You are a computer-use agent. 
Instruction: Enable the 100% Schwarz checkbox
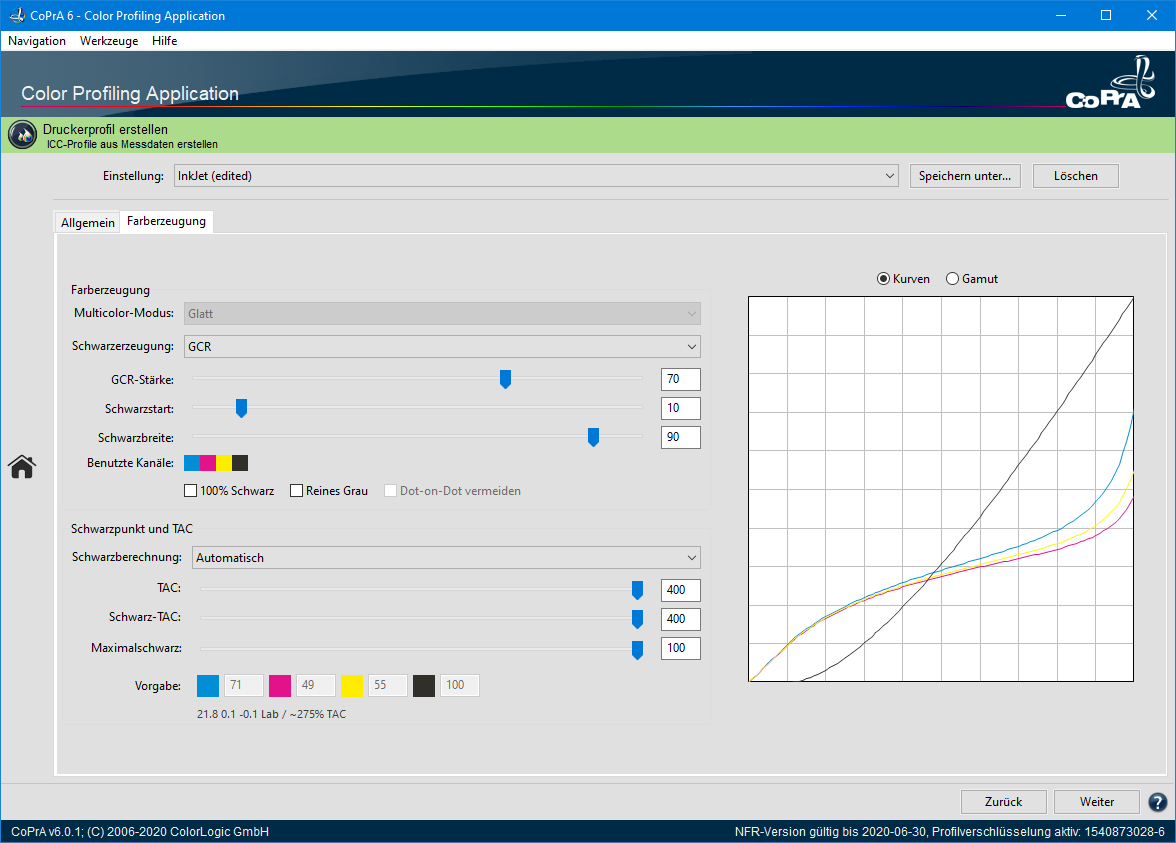191,491
